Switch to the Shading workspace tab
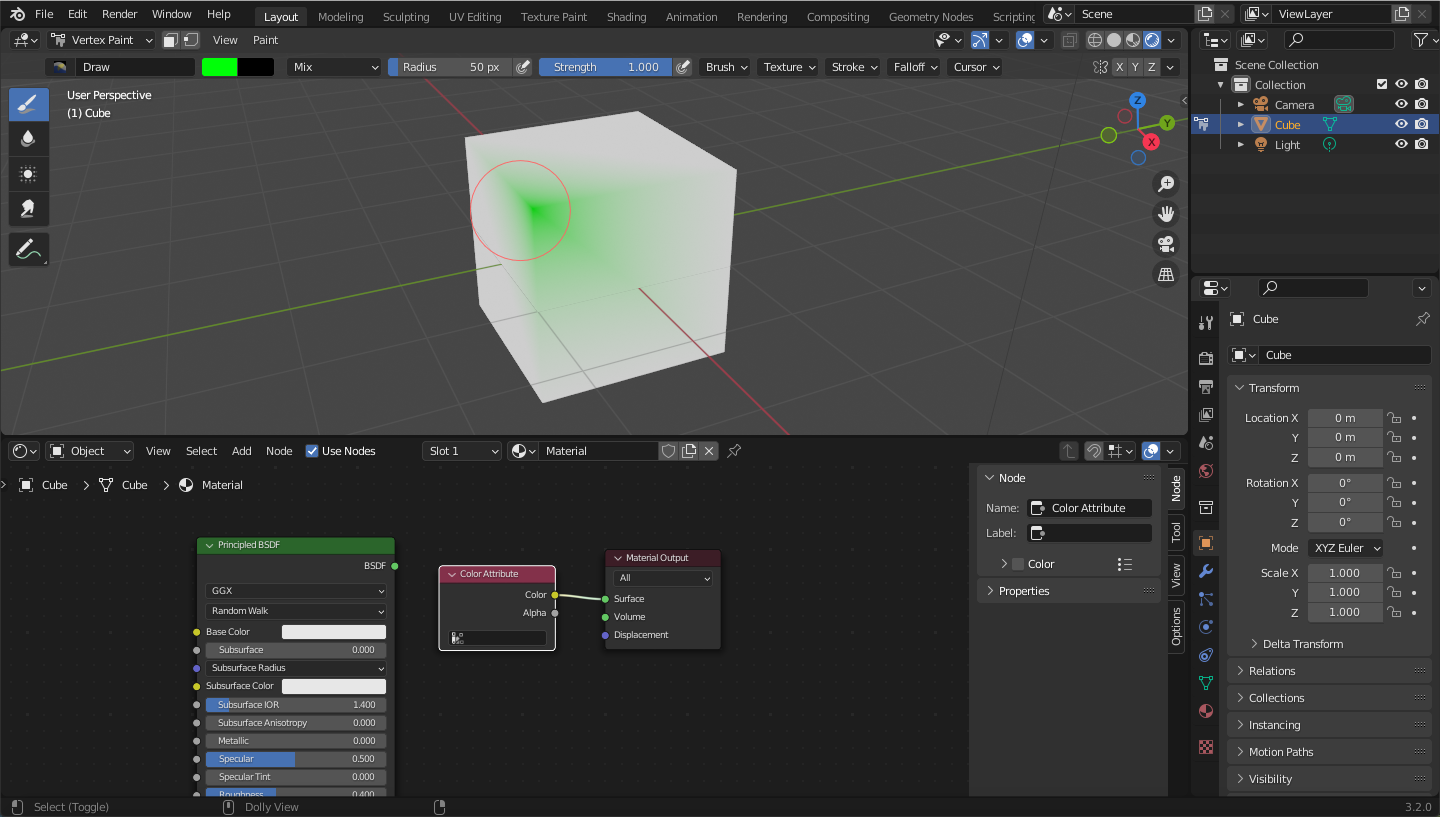 [626, 17]
